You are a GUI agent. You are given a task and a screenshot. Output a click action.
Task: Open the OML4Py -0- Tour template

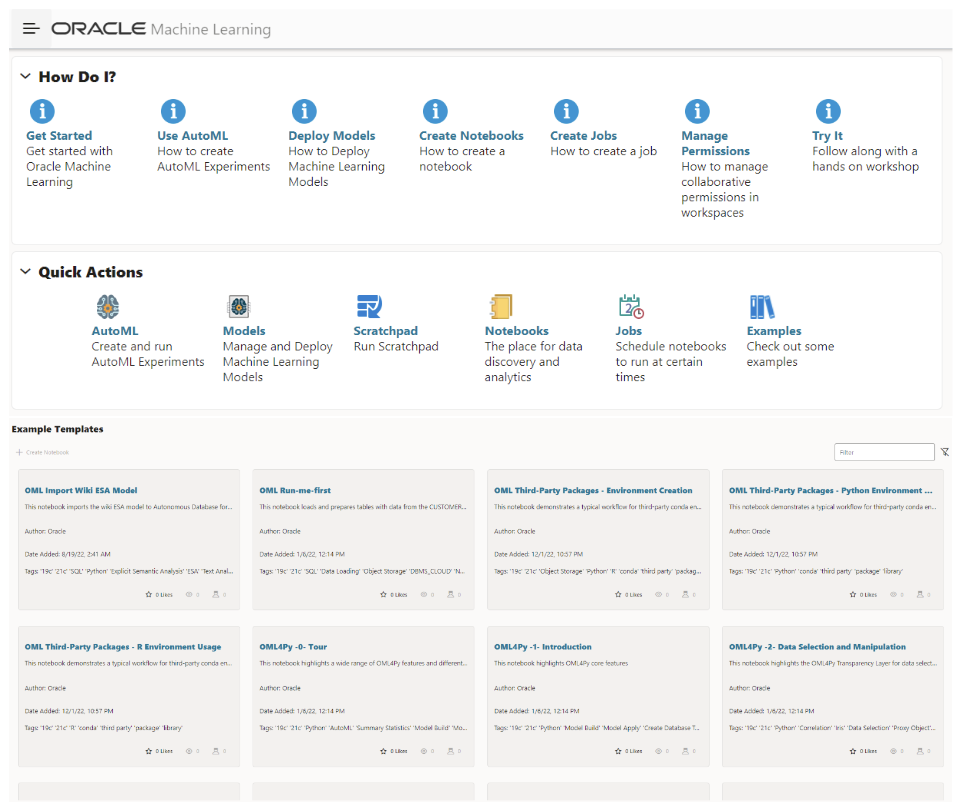[294, 647]
